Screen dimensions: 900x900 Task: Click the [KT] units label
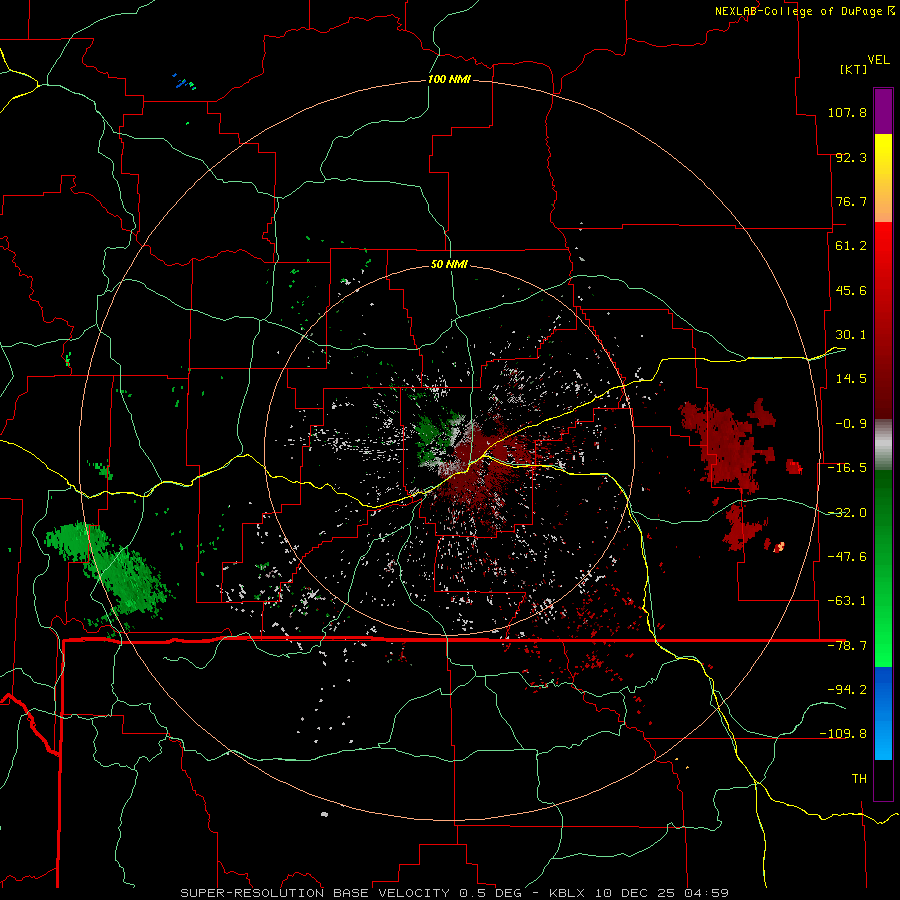coord(854,69)
